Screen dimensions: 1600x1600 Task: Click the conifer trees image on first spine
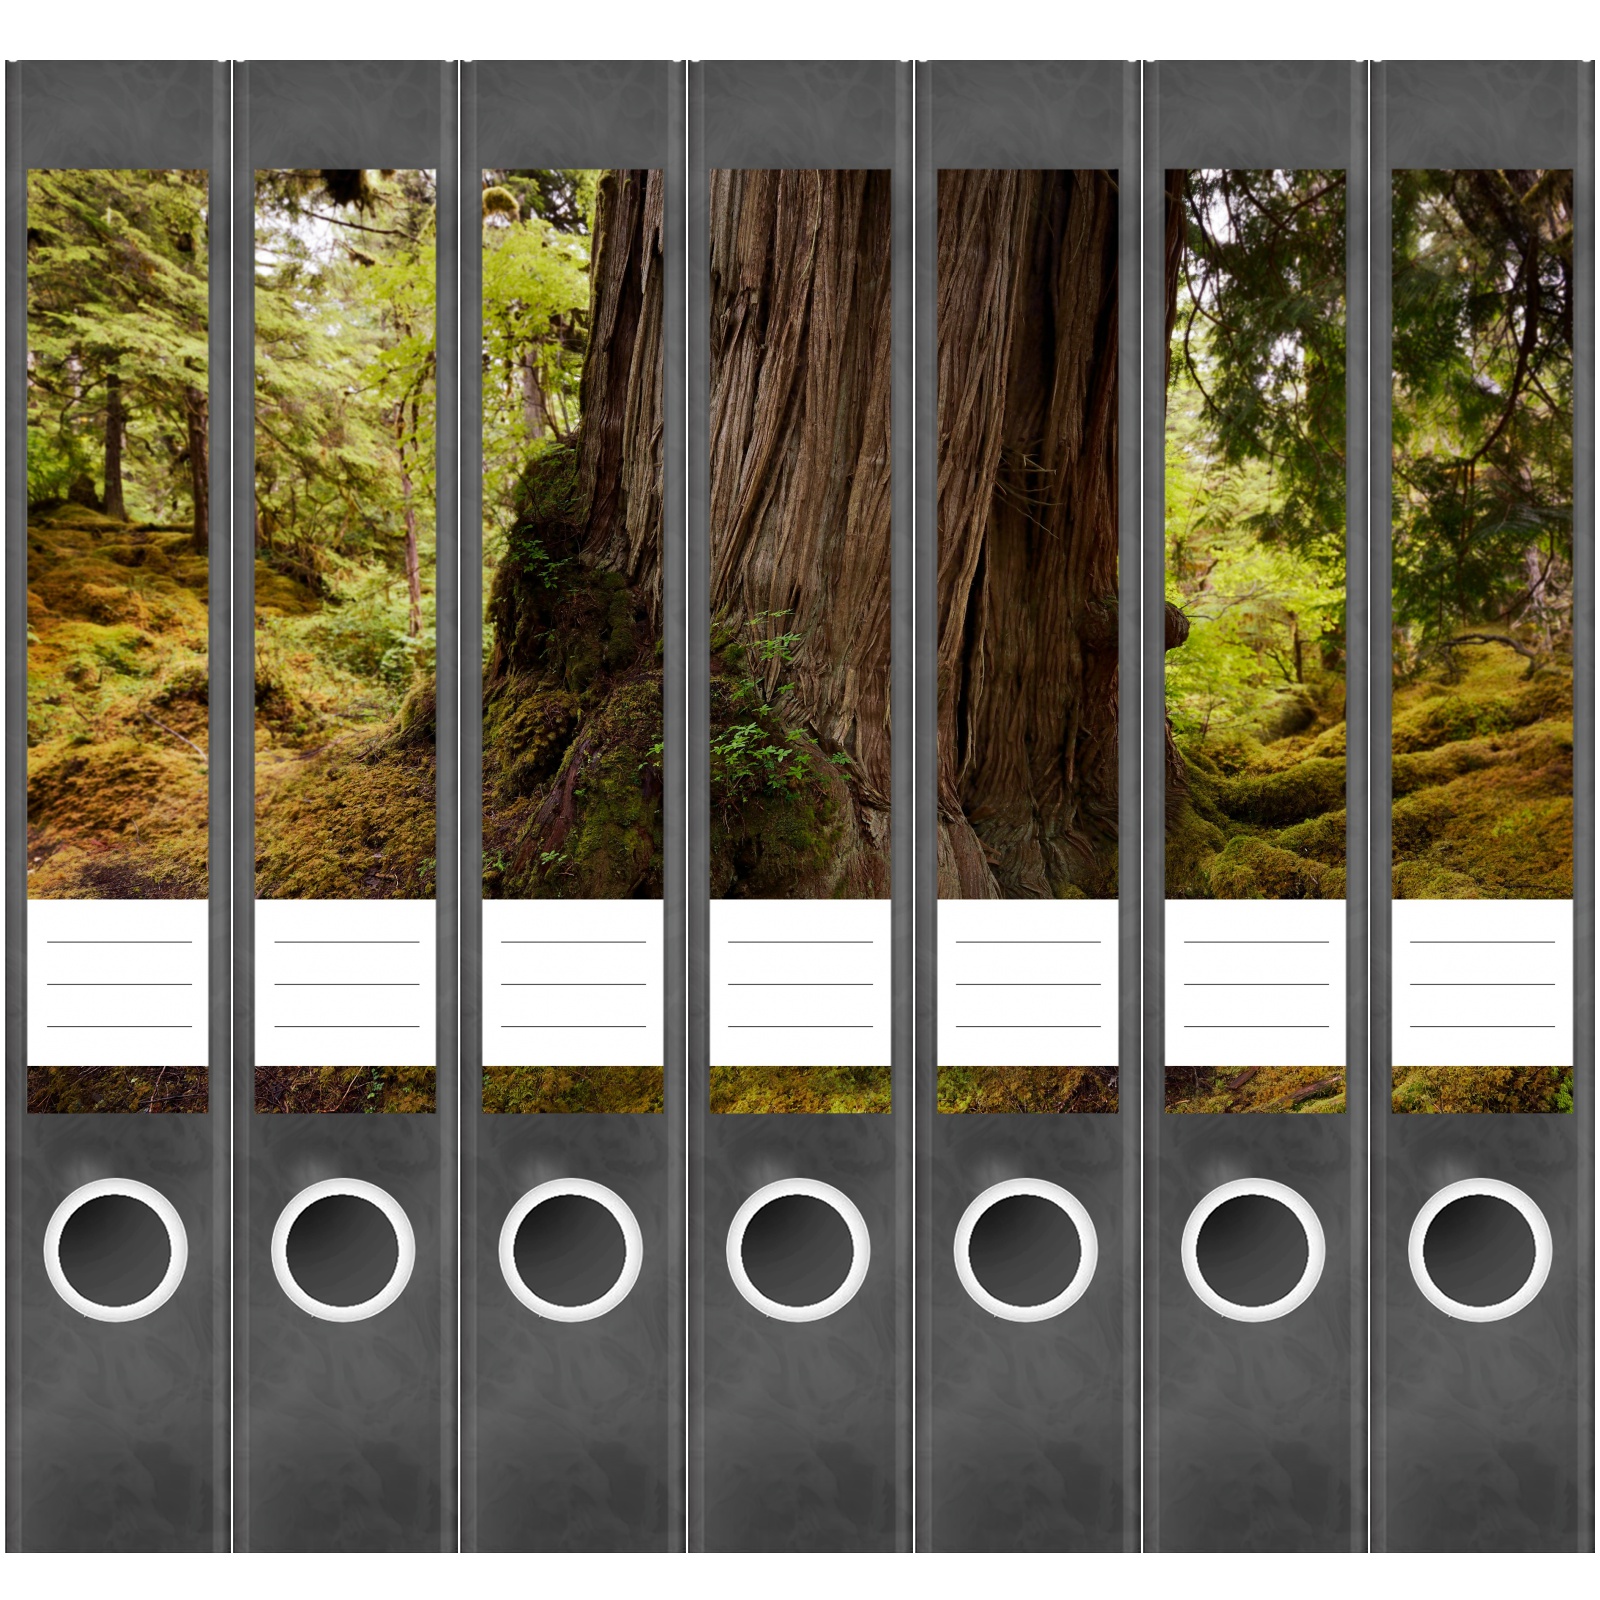pyautogui.click(x=118, y=534)
